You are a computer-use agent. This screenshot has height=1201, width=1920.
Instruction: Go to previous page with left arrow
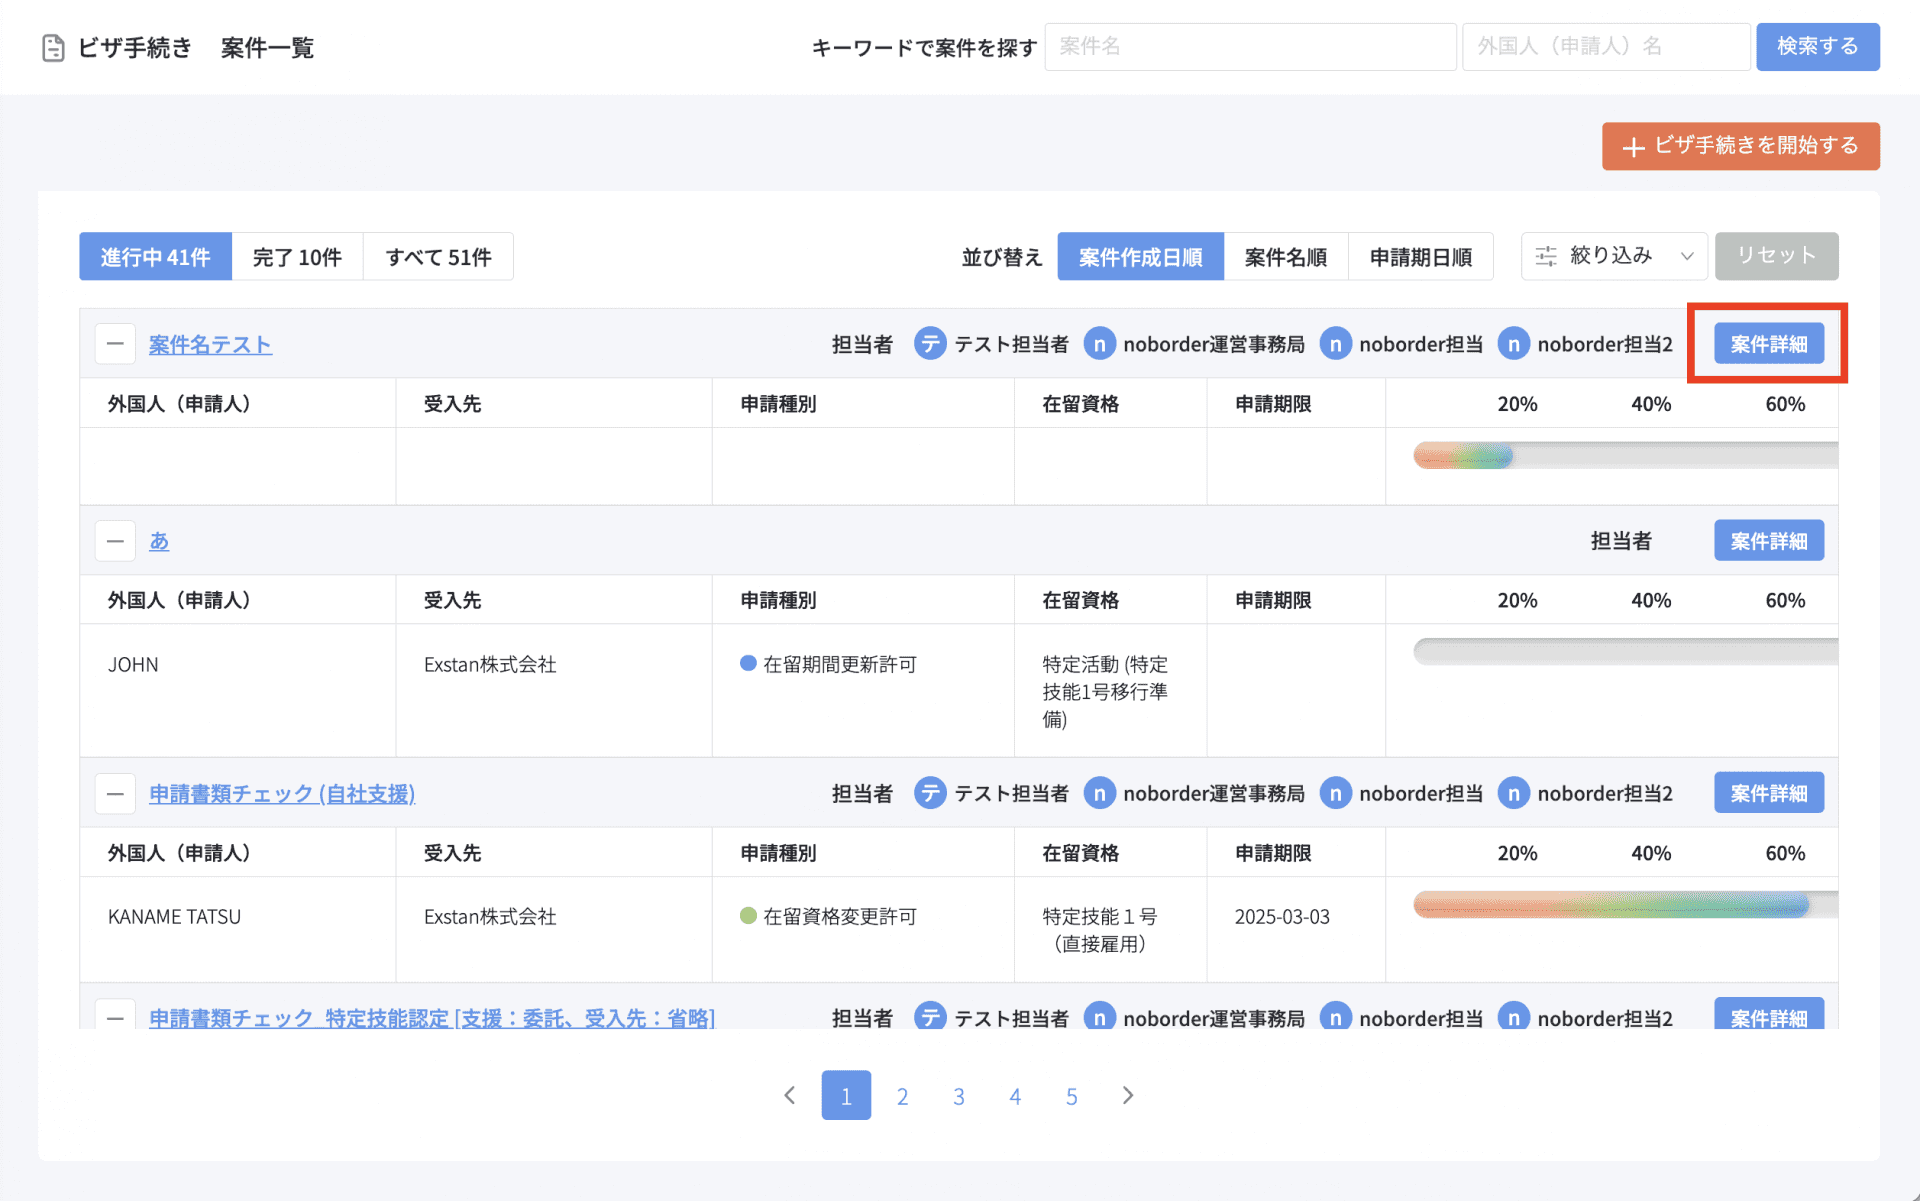click(x=790, y=1095)
